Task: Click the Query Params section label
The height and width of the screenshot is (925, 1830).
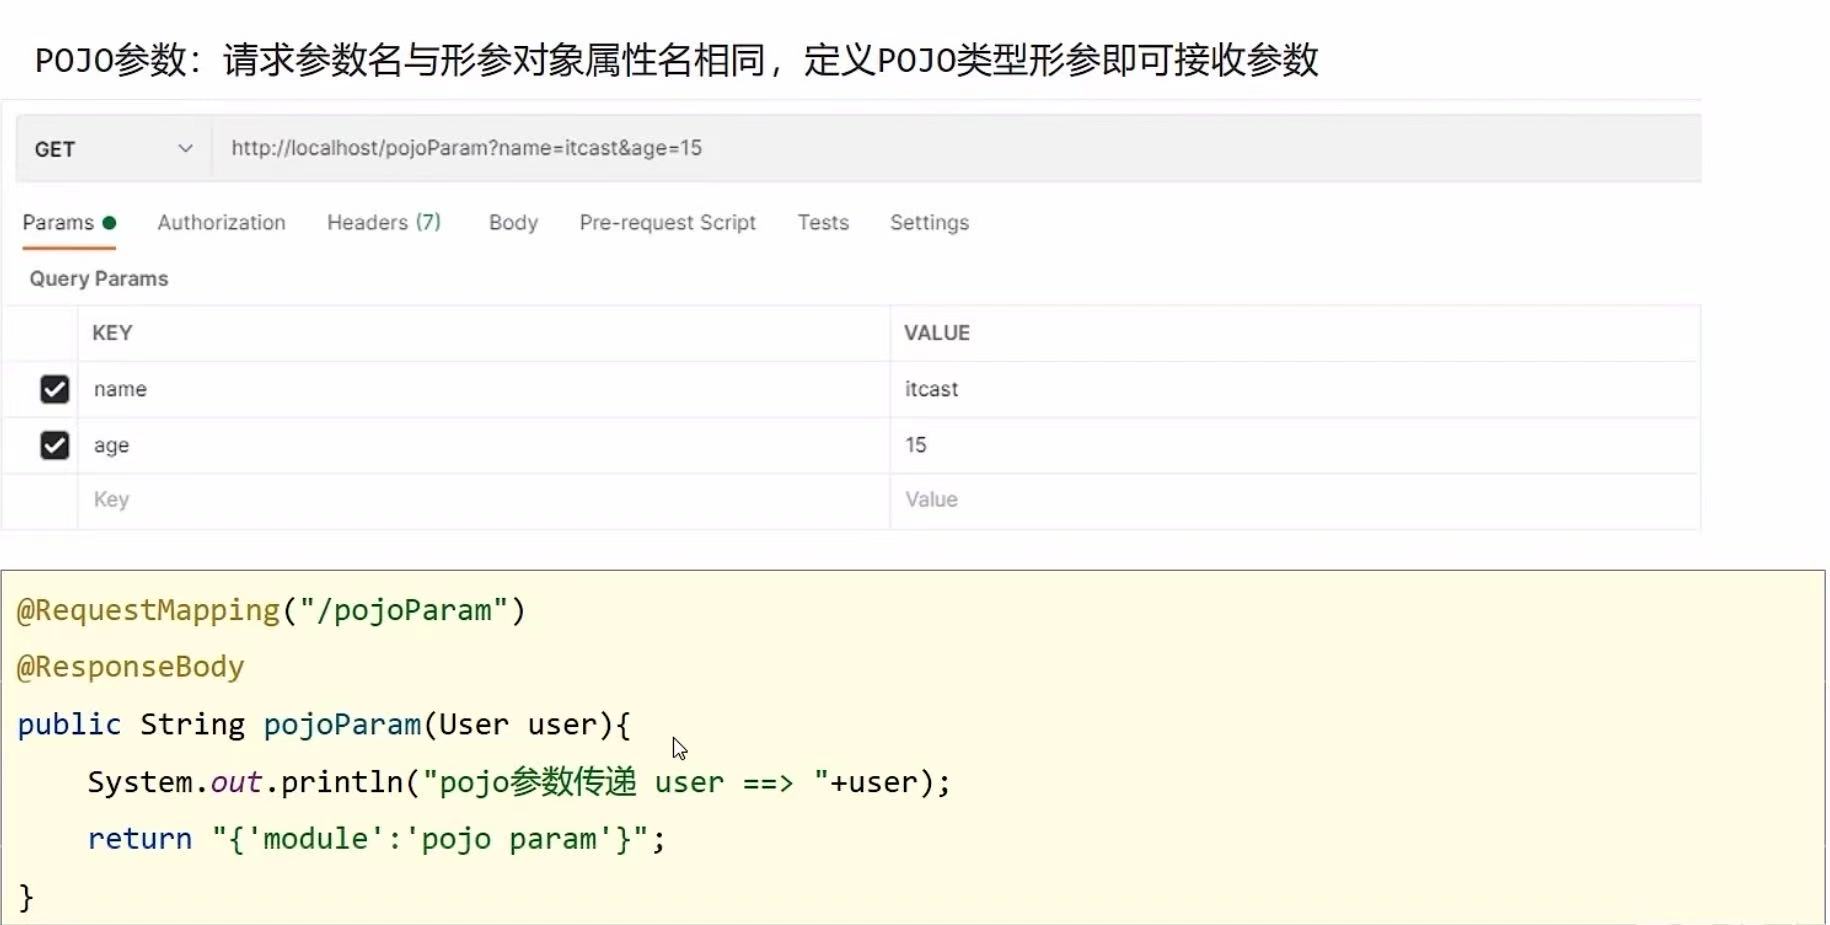Action: 98,278
